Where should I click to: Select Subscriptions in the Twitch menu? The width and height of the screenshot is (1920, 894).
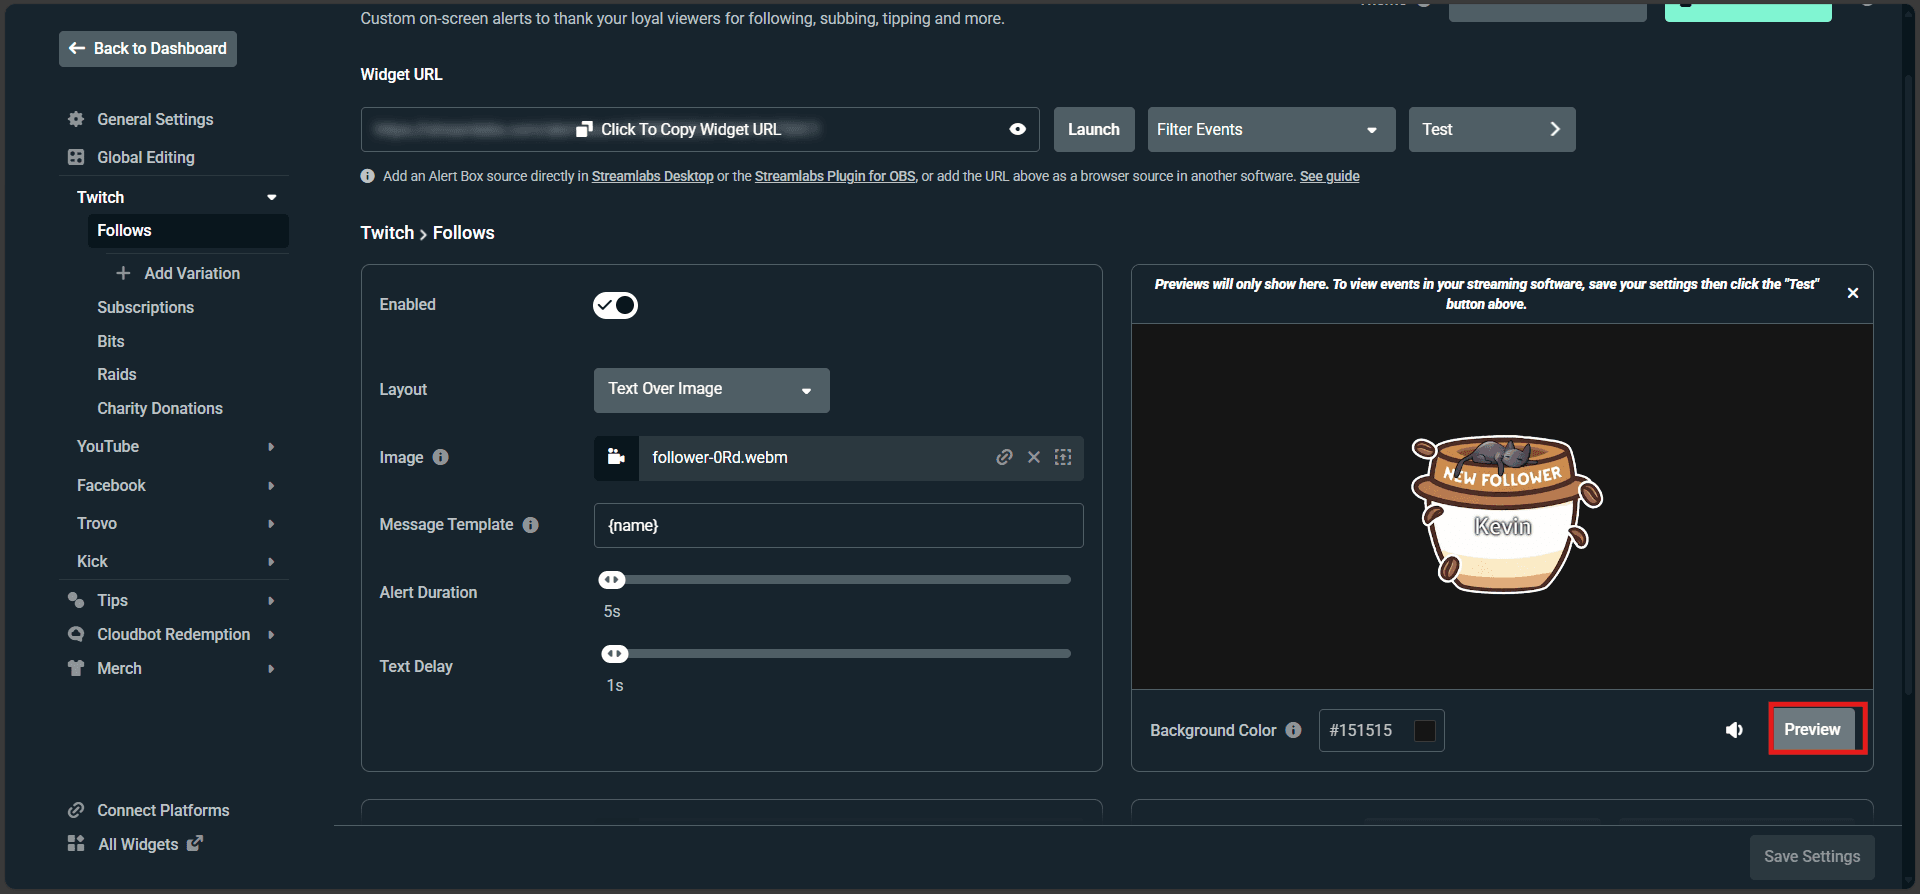[145, 307]
